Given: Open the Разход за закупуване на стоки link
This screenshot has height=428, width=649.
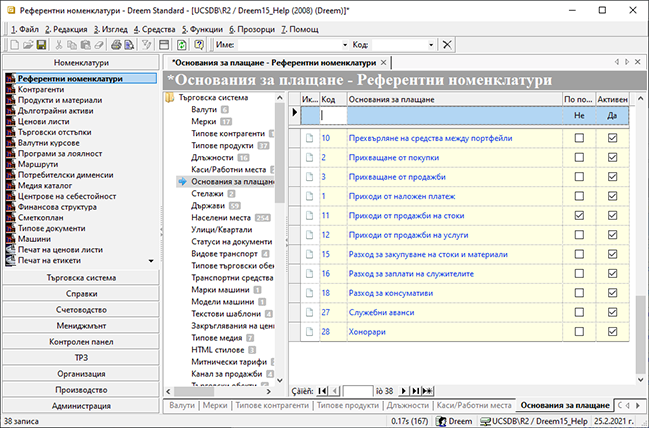Looking at the screenshot, I should click(428, 254).
